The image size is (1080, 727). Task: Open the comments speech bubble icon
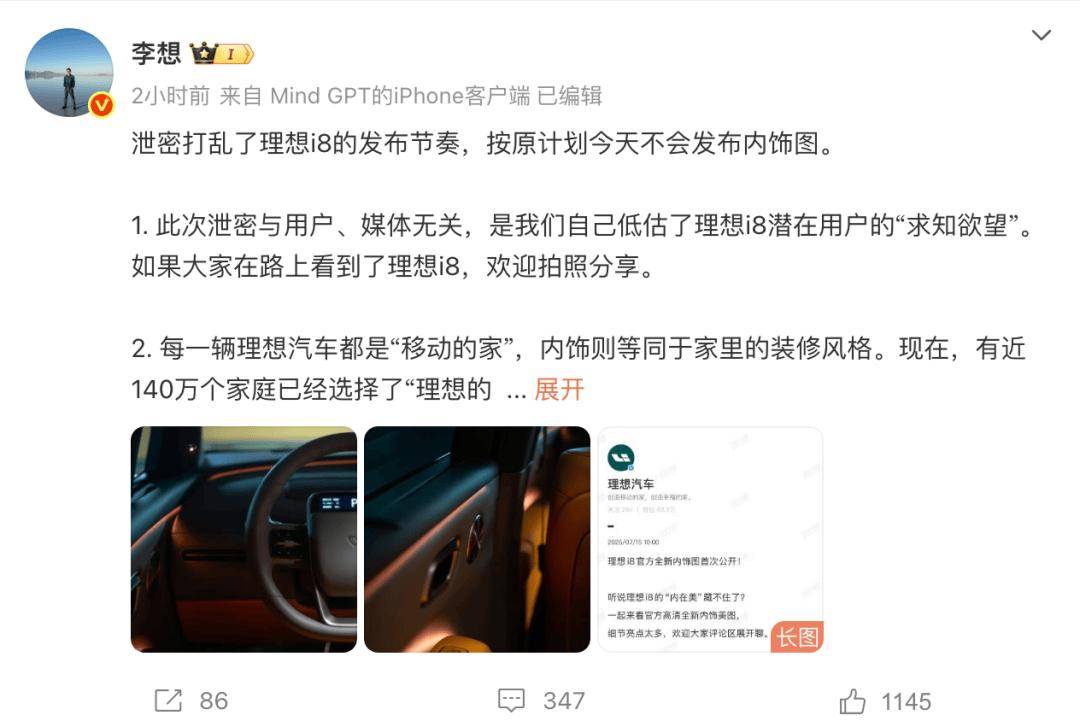[x=511, y=701]
